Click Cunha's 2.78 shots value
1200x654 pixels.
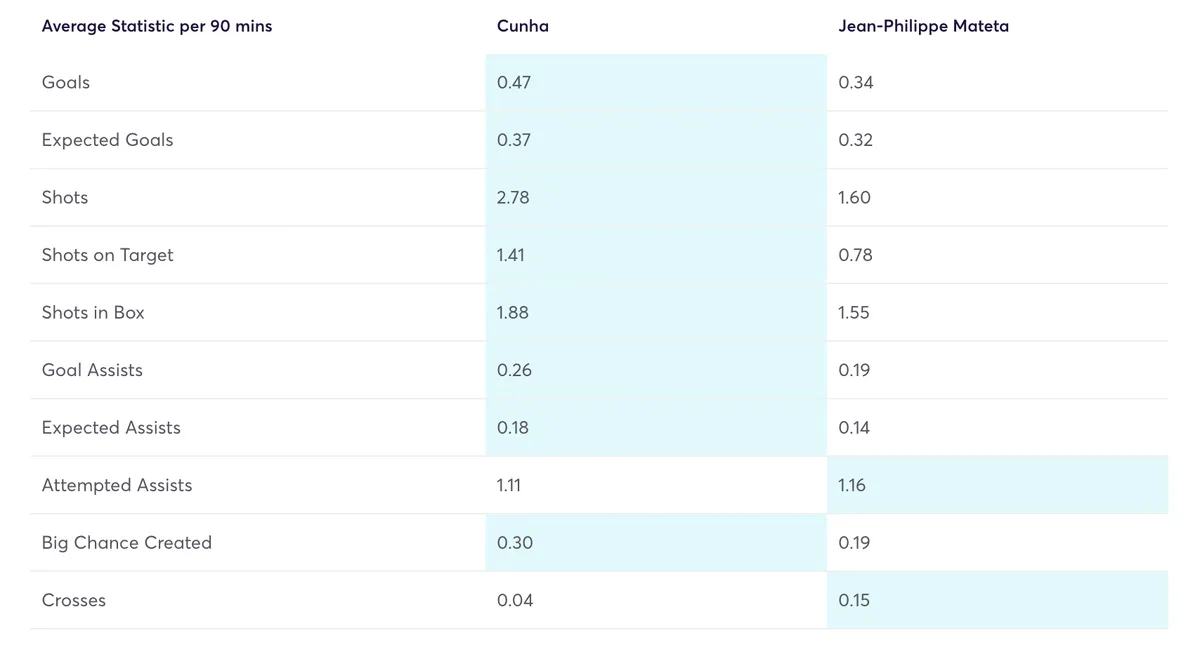[x=514, y=197]
